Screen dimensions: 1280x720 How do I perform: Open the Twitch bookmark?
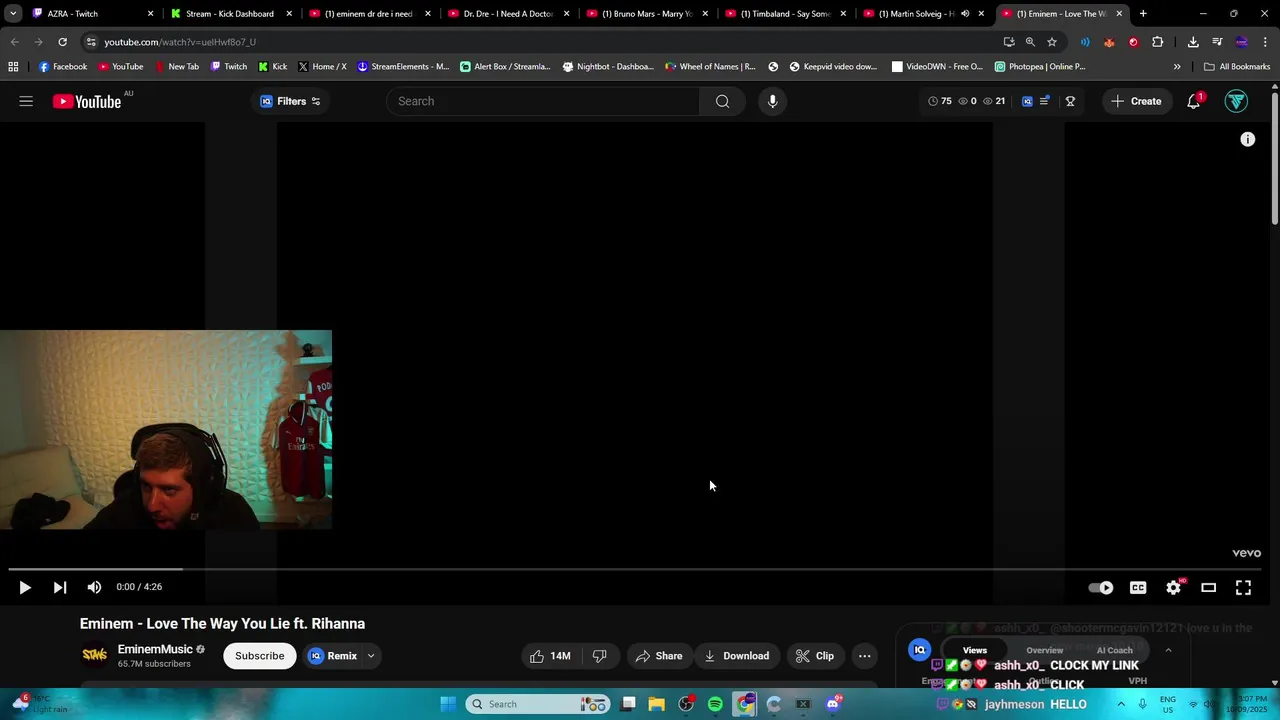tap(229, 67)
